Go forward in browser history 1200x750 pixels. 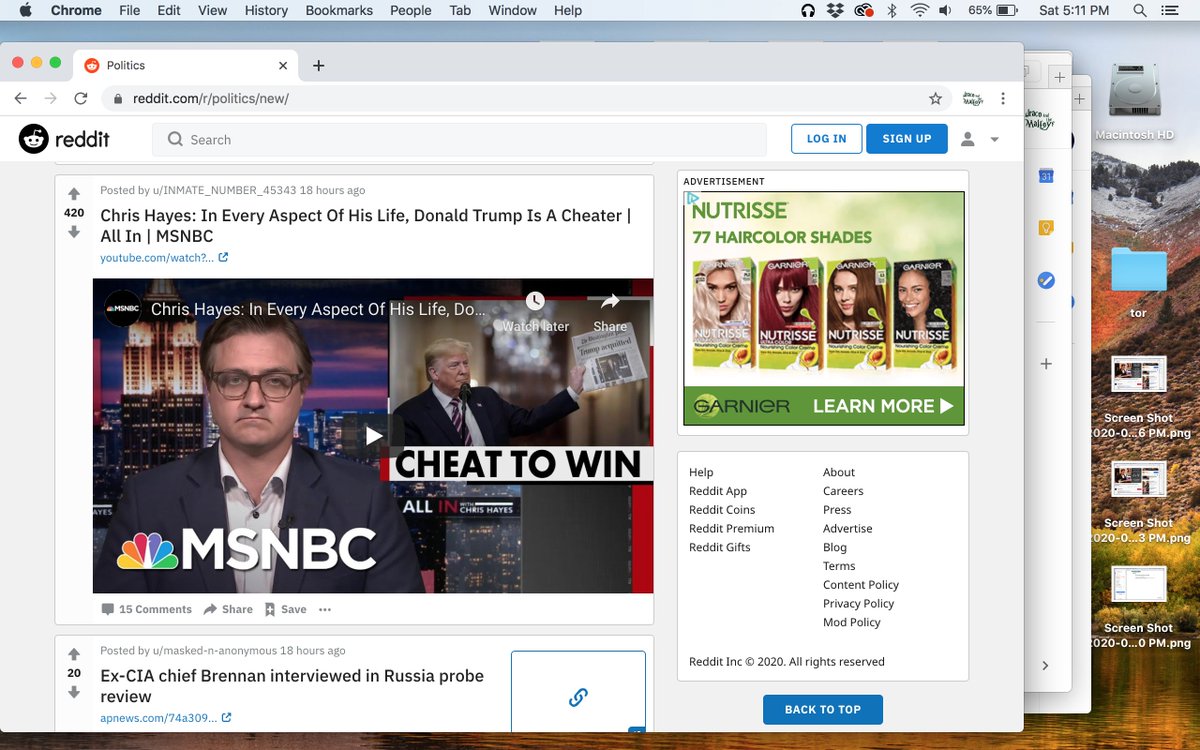[x=51, y=98]
